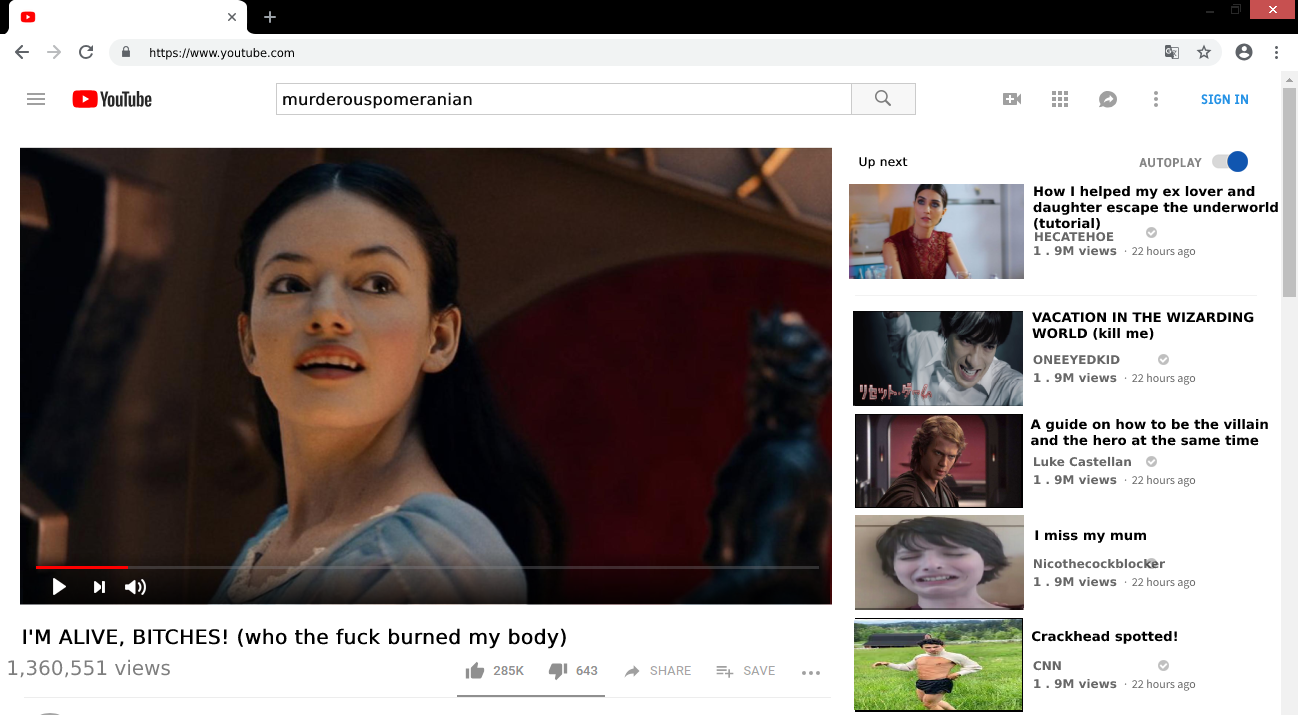Open the YouTube apps grid
Image resolution: width=1298 pixels, height=715 pixels.
(1060, 99)
